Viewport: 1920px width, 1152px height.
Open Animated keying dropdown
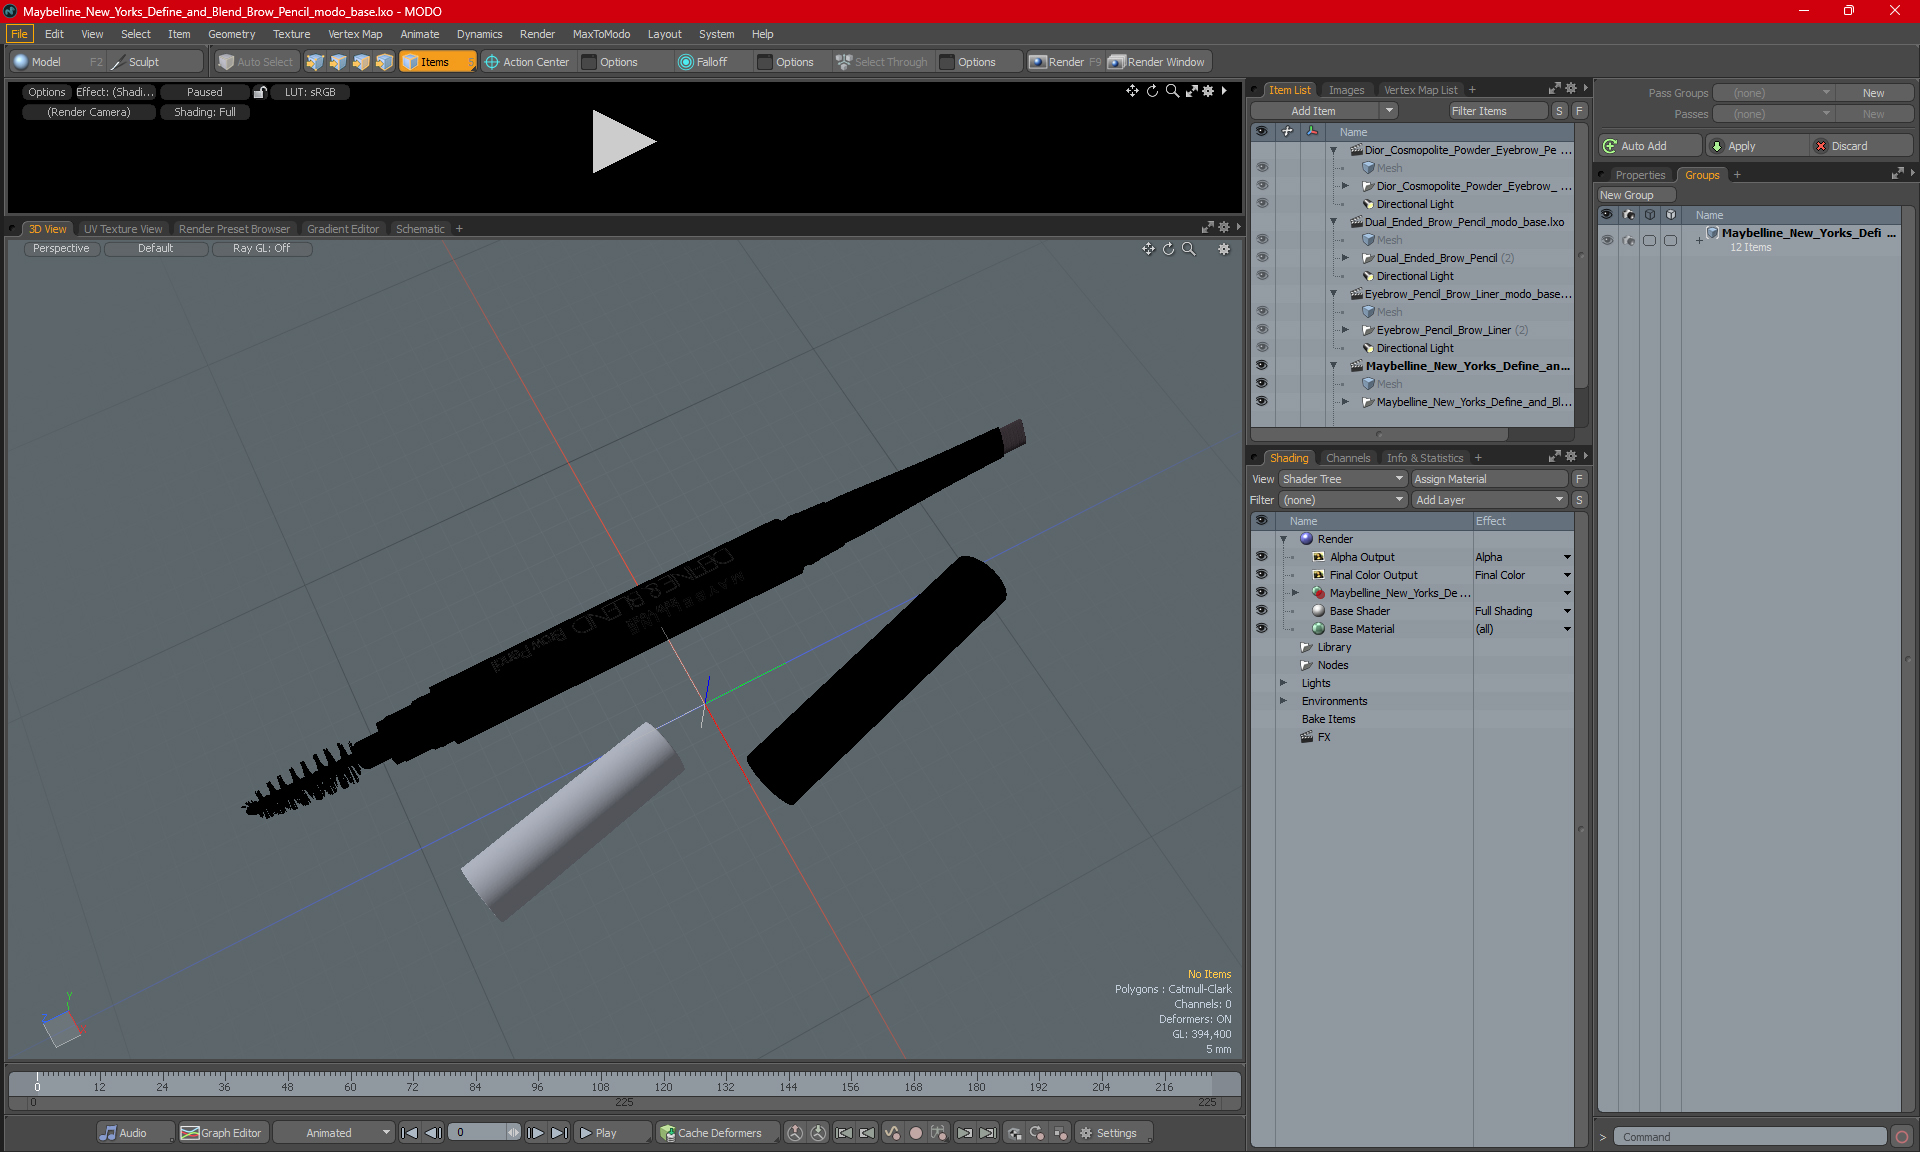pyautogui.click(x=334, y=1133)
